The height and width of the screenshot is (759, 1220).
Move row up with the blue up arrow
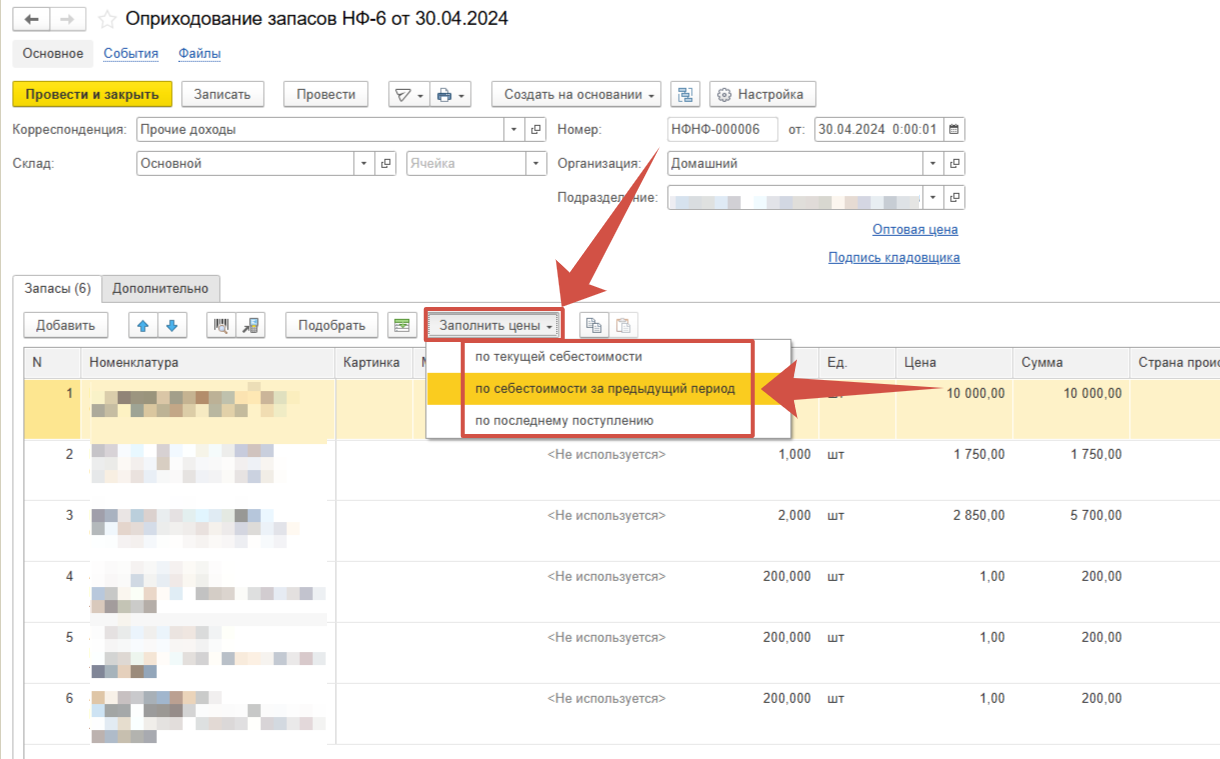(x=143, y=325)
